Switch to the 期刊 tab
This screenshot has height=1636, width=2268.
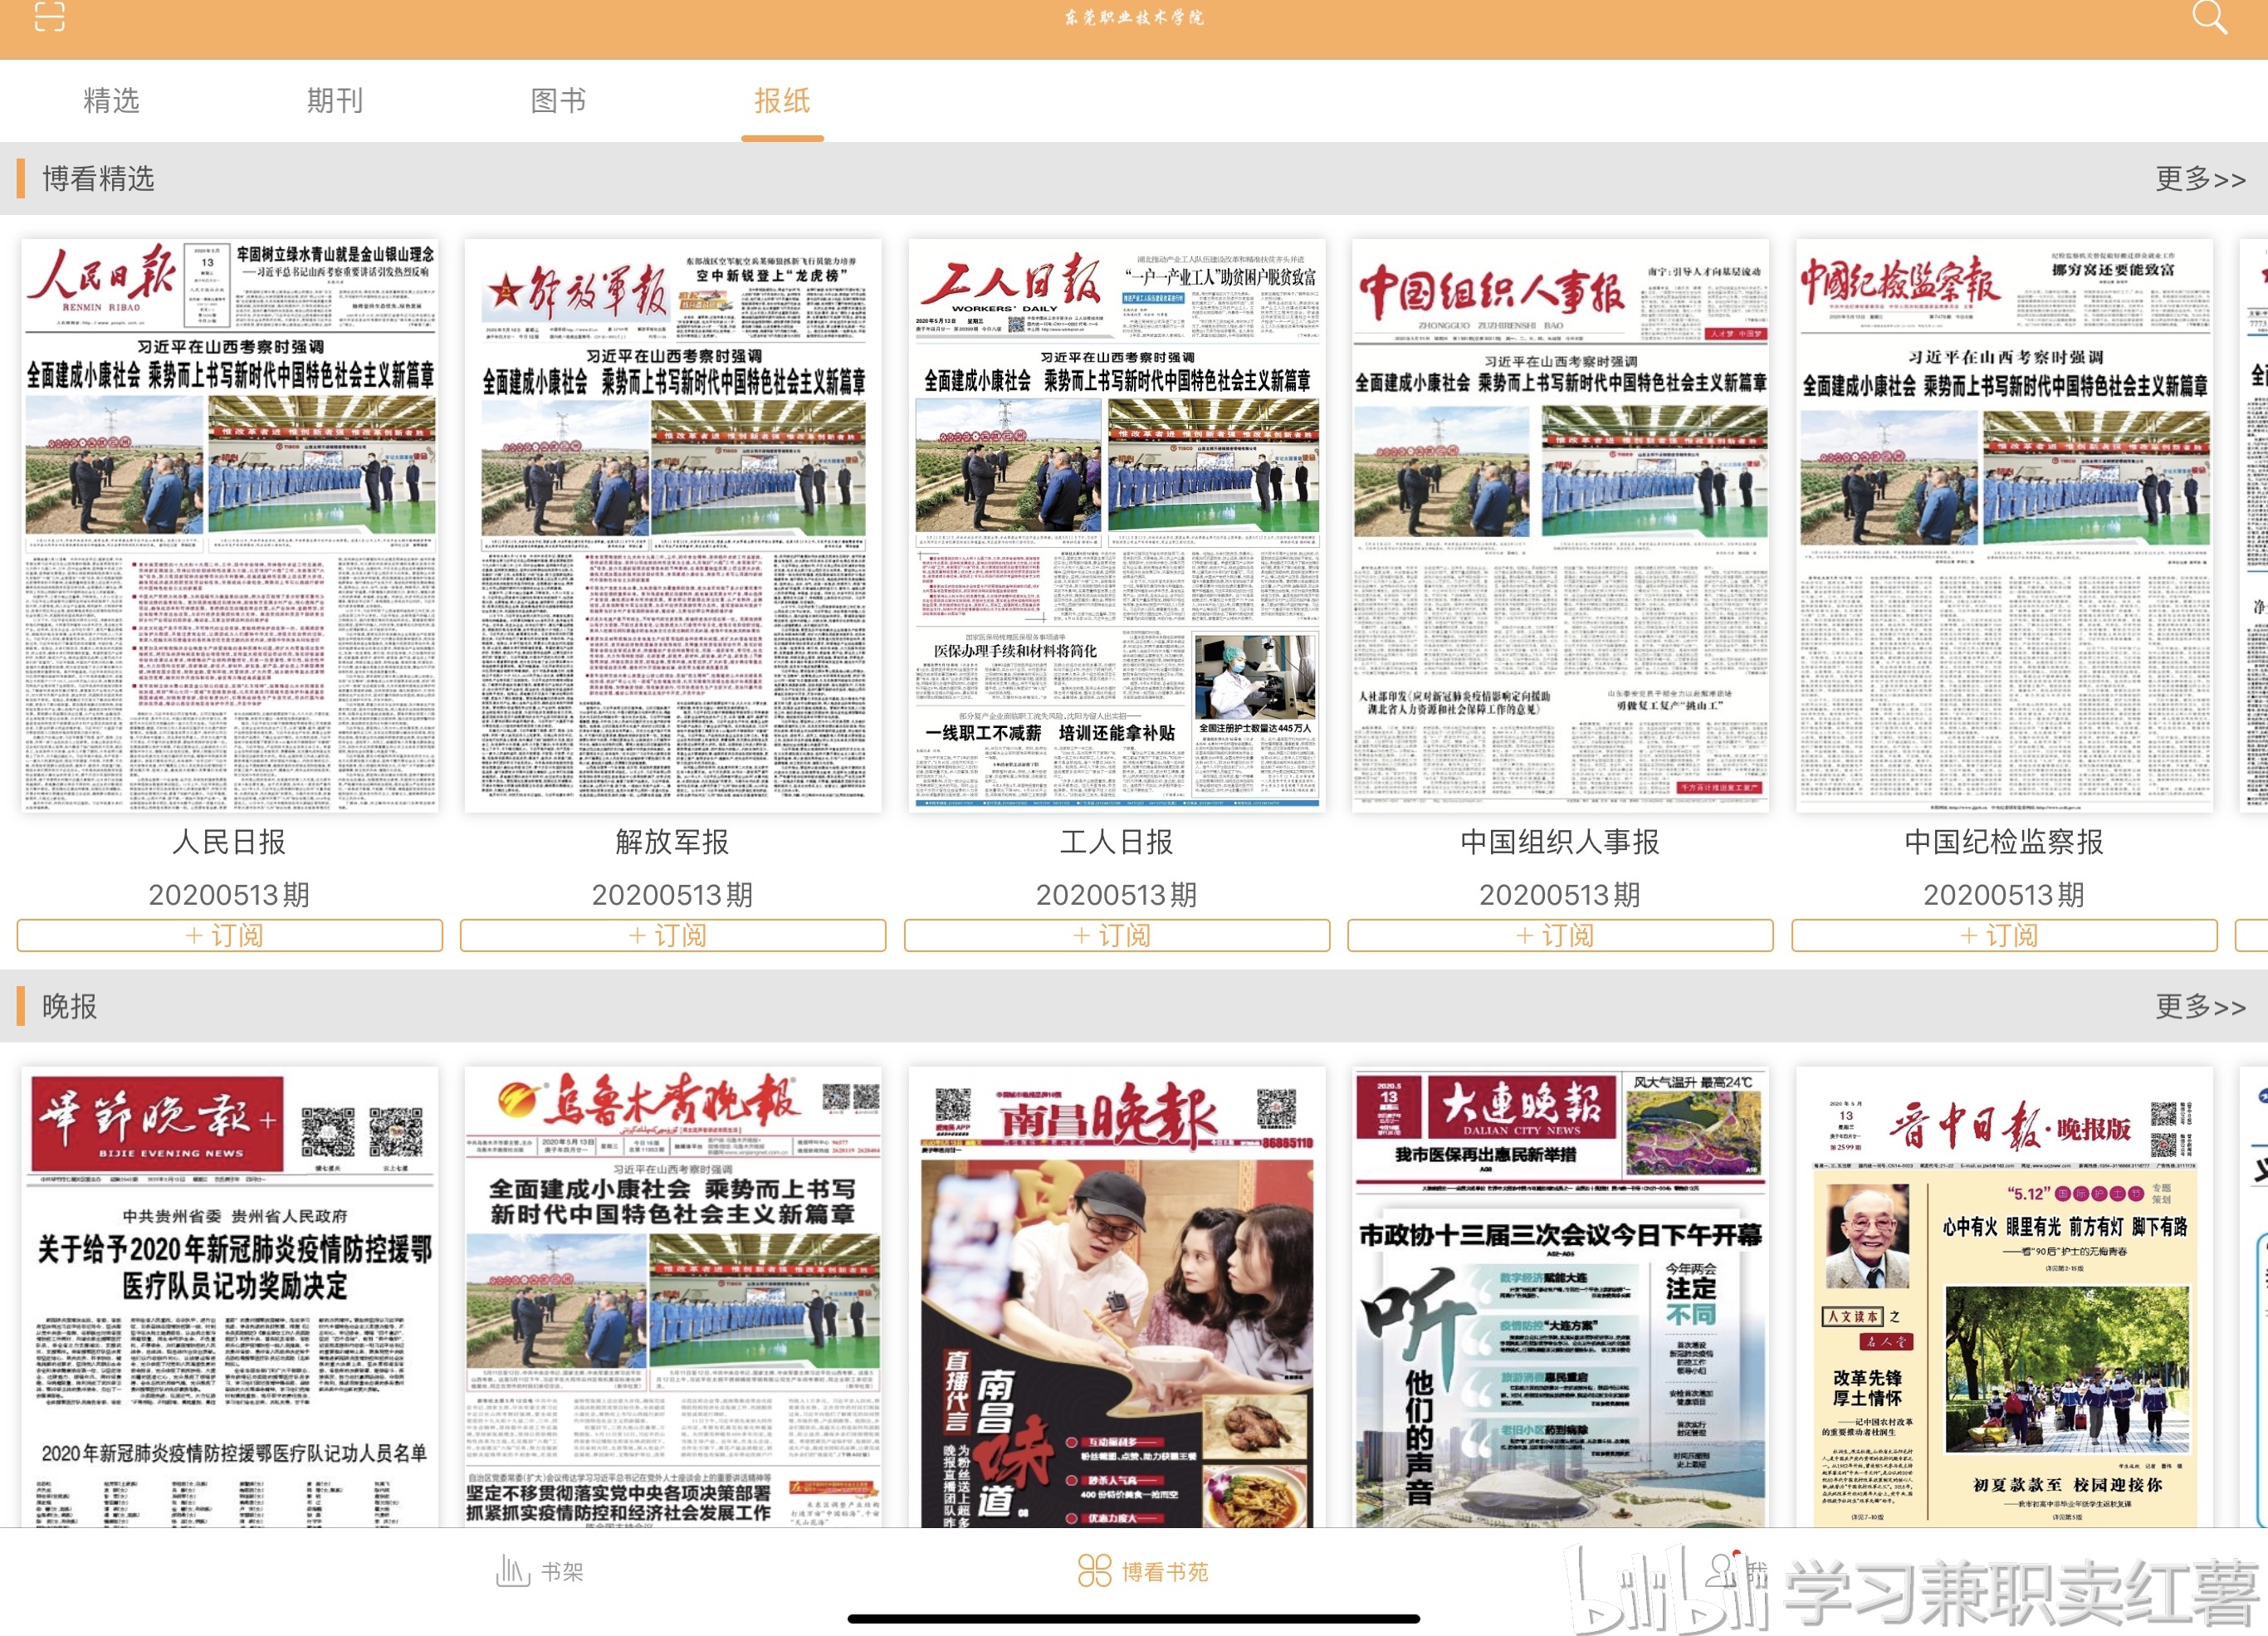(x=335, y=101)
